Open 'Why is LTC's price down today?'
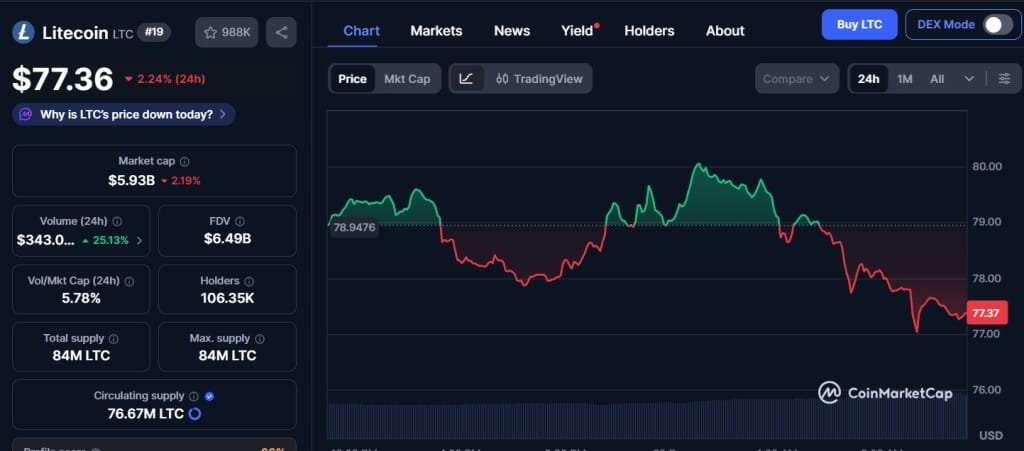 [124, 114]
